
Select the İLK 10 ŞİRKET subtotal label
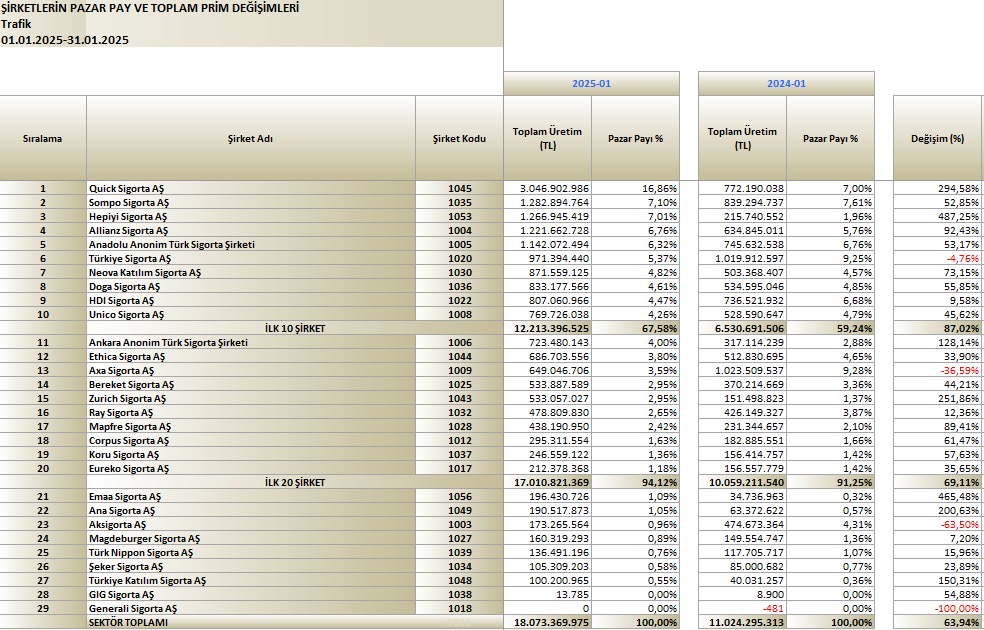tap(295, 328)
